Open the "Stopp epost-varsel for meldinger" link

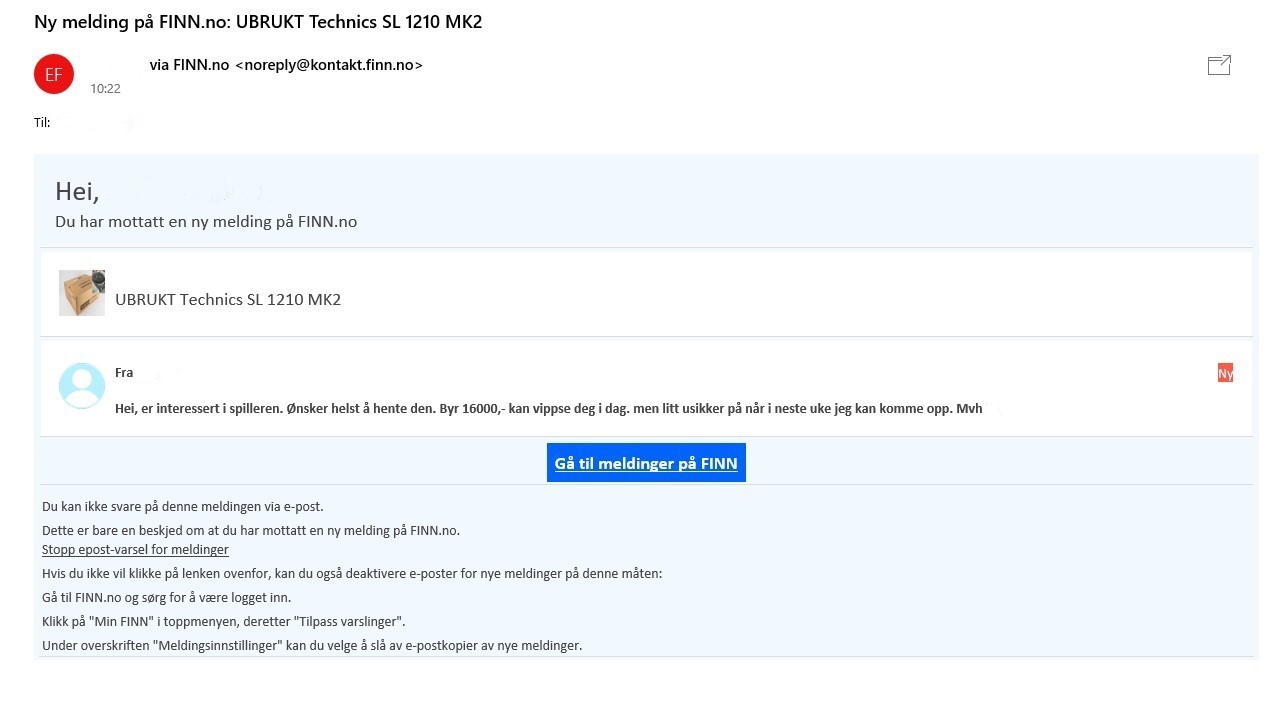tap(135, 550)
